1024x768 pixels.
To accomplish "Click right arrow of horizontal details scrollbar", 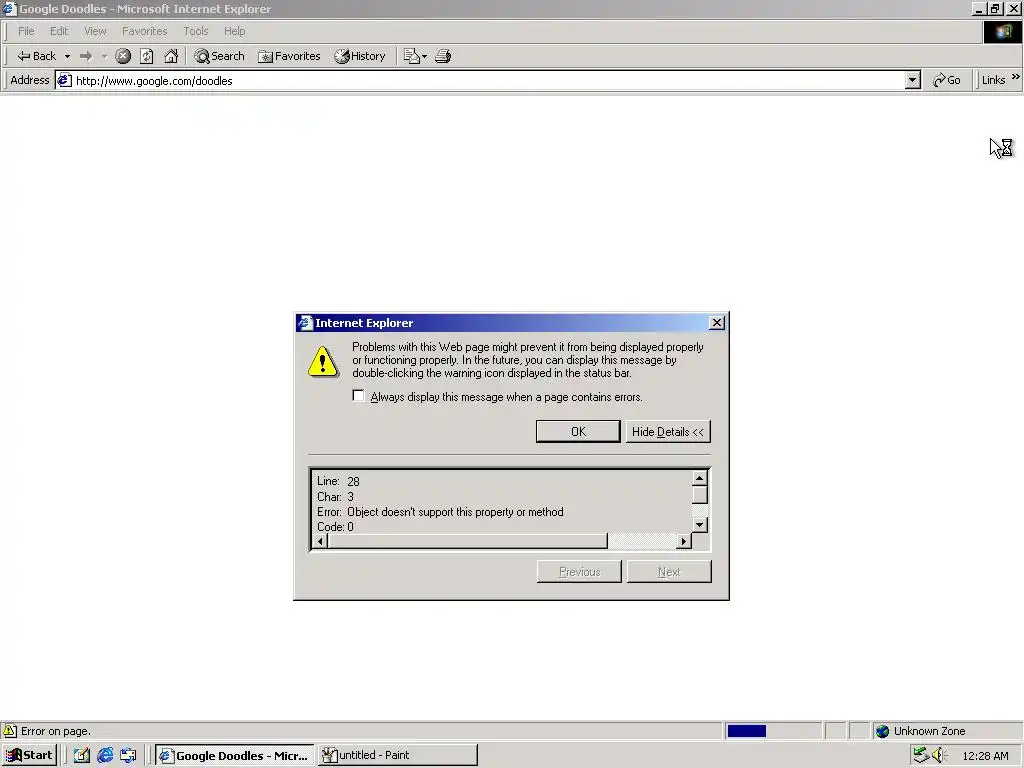I will (684, 541).
